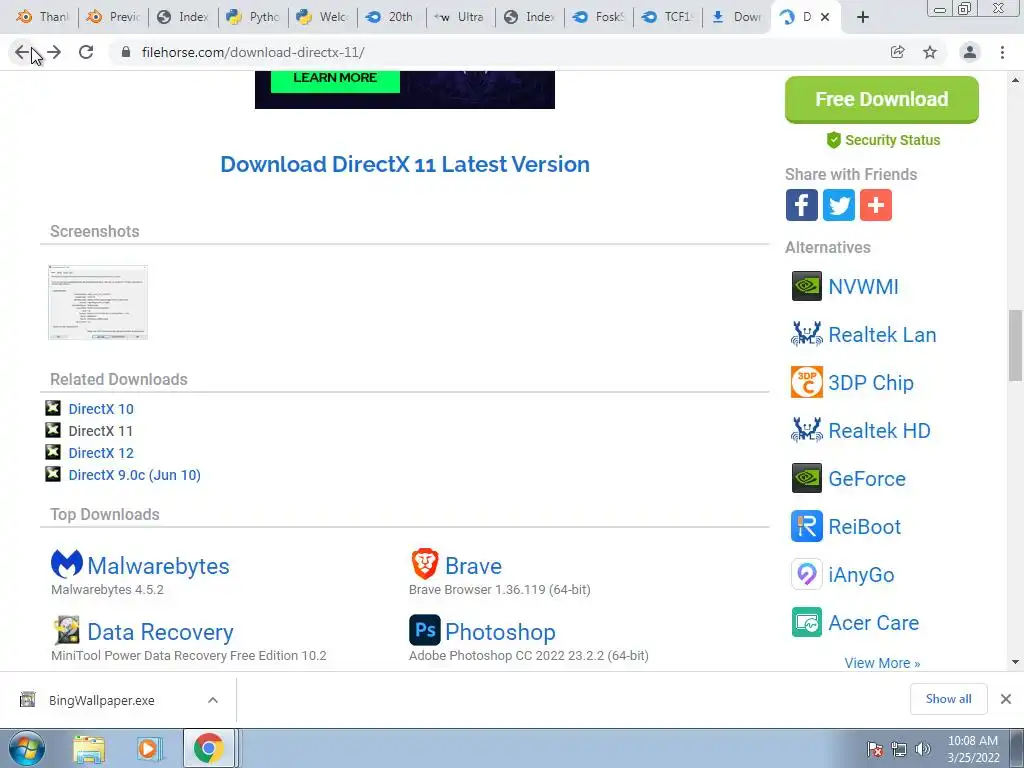Screen dimensions: 1024x768
Task: Open the Malwarebytes download link
Action: pyautogui.click(x=158, y=566)
